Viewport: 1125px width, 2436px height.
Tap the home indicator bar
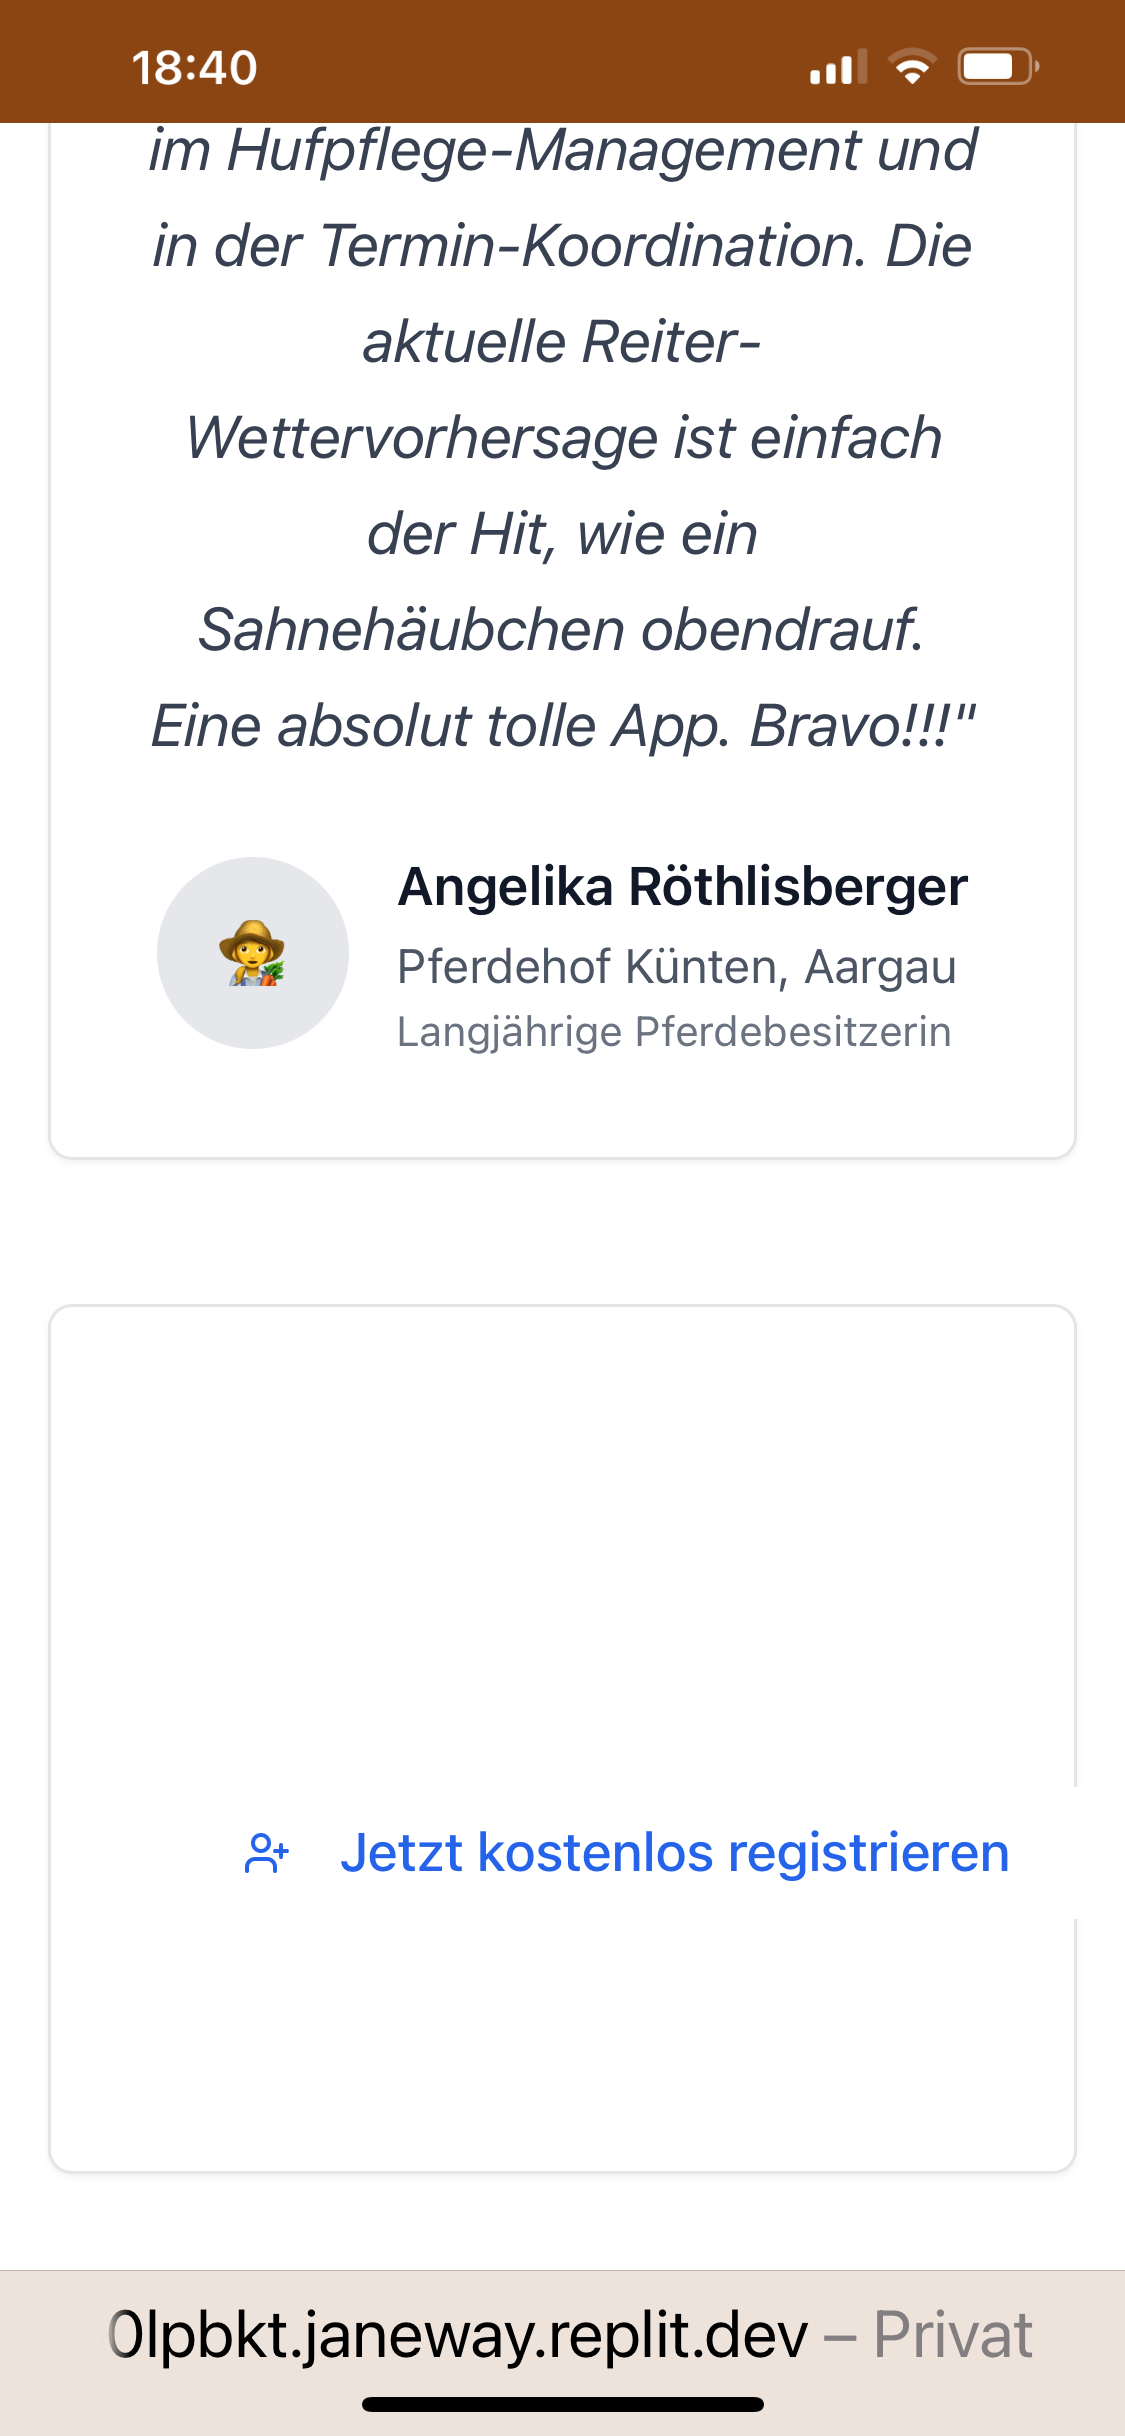[563, 2404]
